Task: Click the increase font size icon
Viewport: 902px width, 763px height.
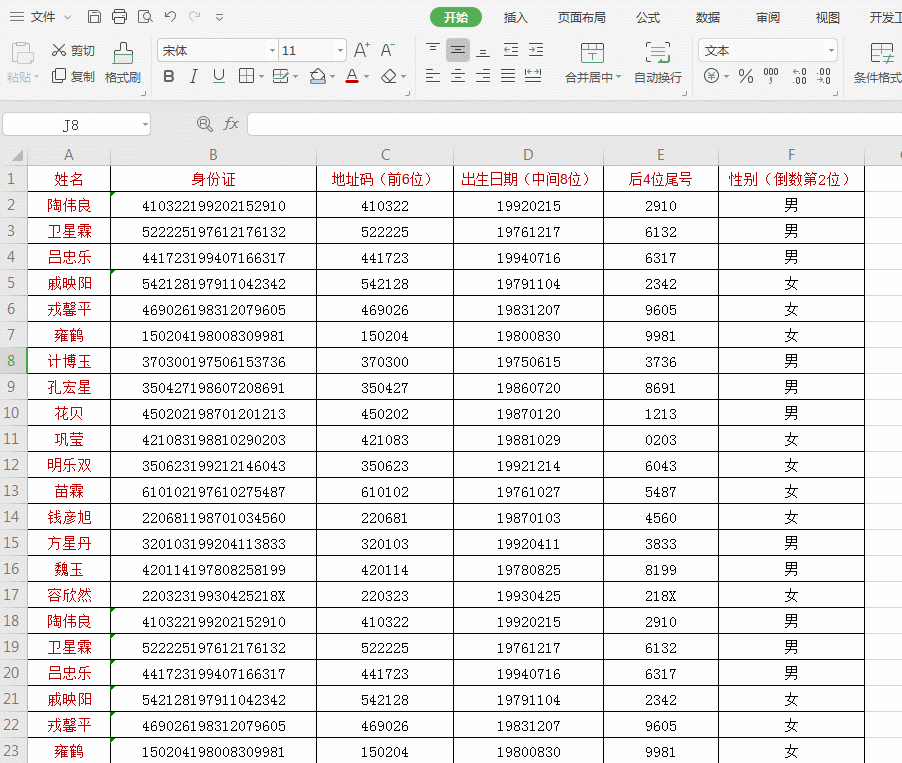Action: (362, 51)
